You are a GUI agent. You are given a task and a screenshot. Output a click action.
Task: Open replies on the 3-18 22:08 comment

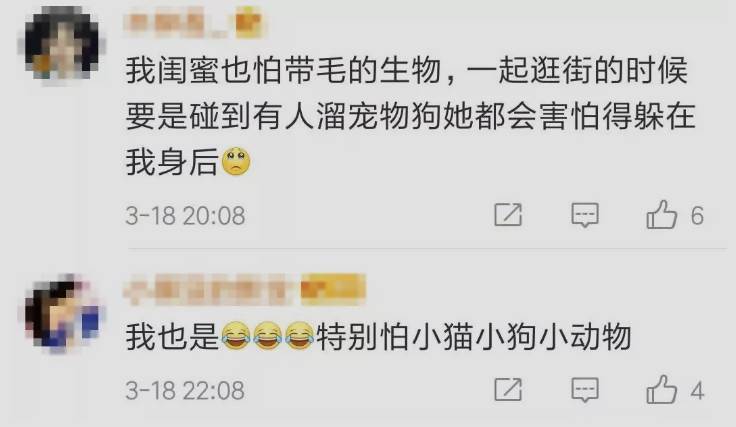tap(585, 390)
